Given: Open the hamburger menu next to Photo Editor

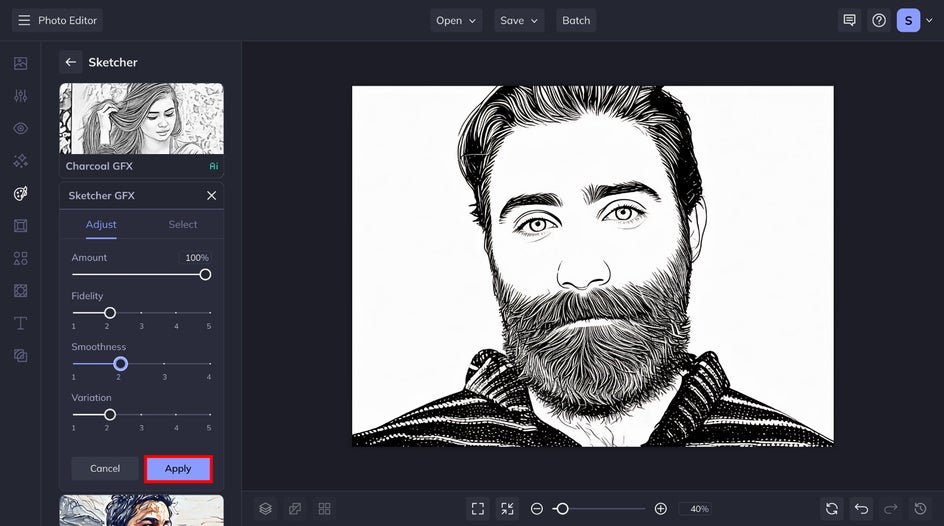Looking at the screenshot, I should (x=24, y=20).
